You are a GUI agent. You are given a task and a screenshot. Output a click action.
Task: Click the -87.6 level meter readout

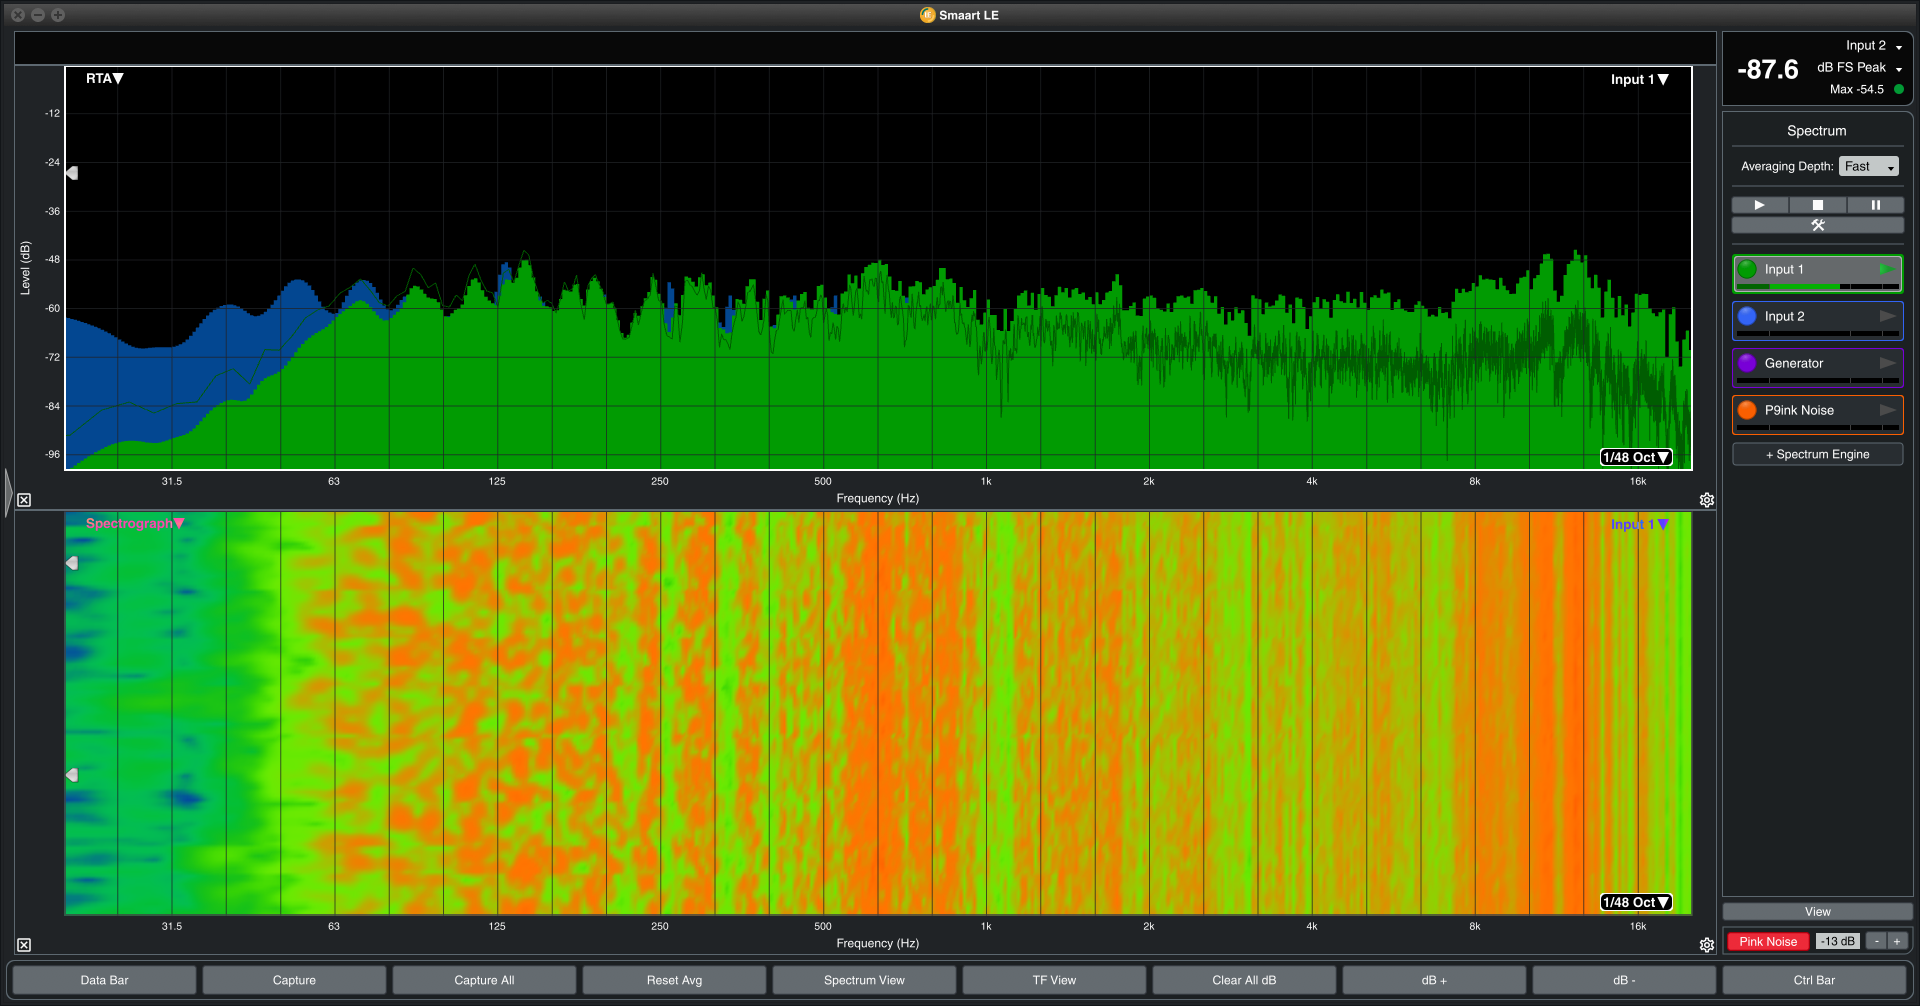coord(1768,70)
